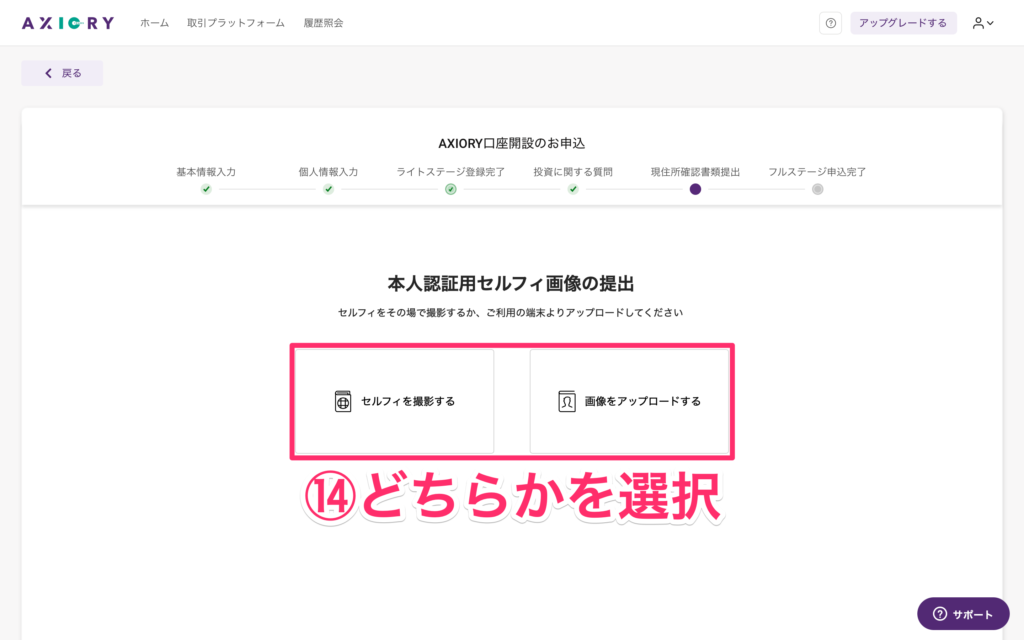1024x640 pixels.
Task: Click the アップグレードする button
Action: coord(903,23)
